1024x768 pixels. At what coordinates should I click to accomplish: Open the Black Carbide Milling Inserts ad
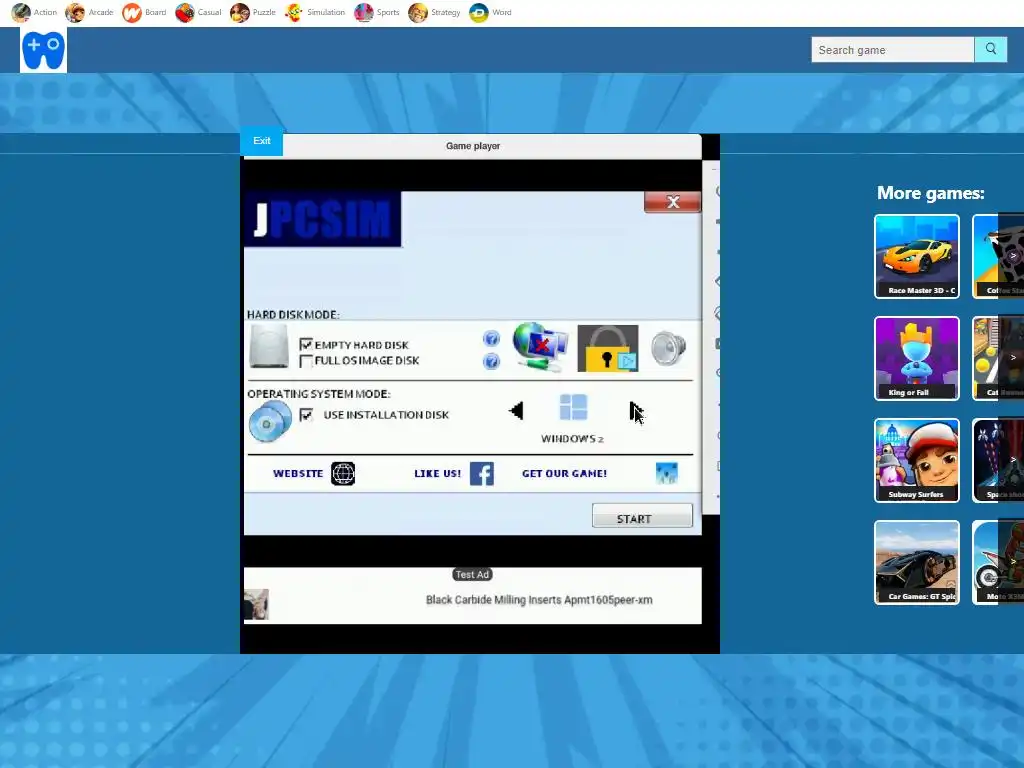click(x=539, y=600)
